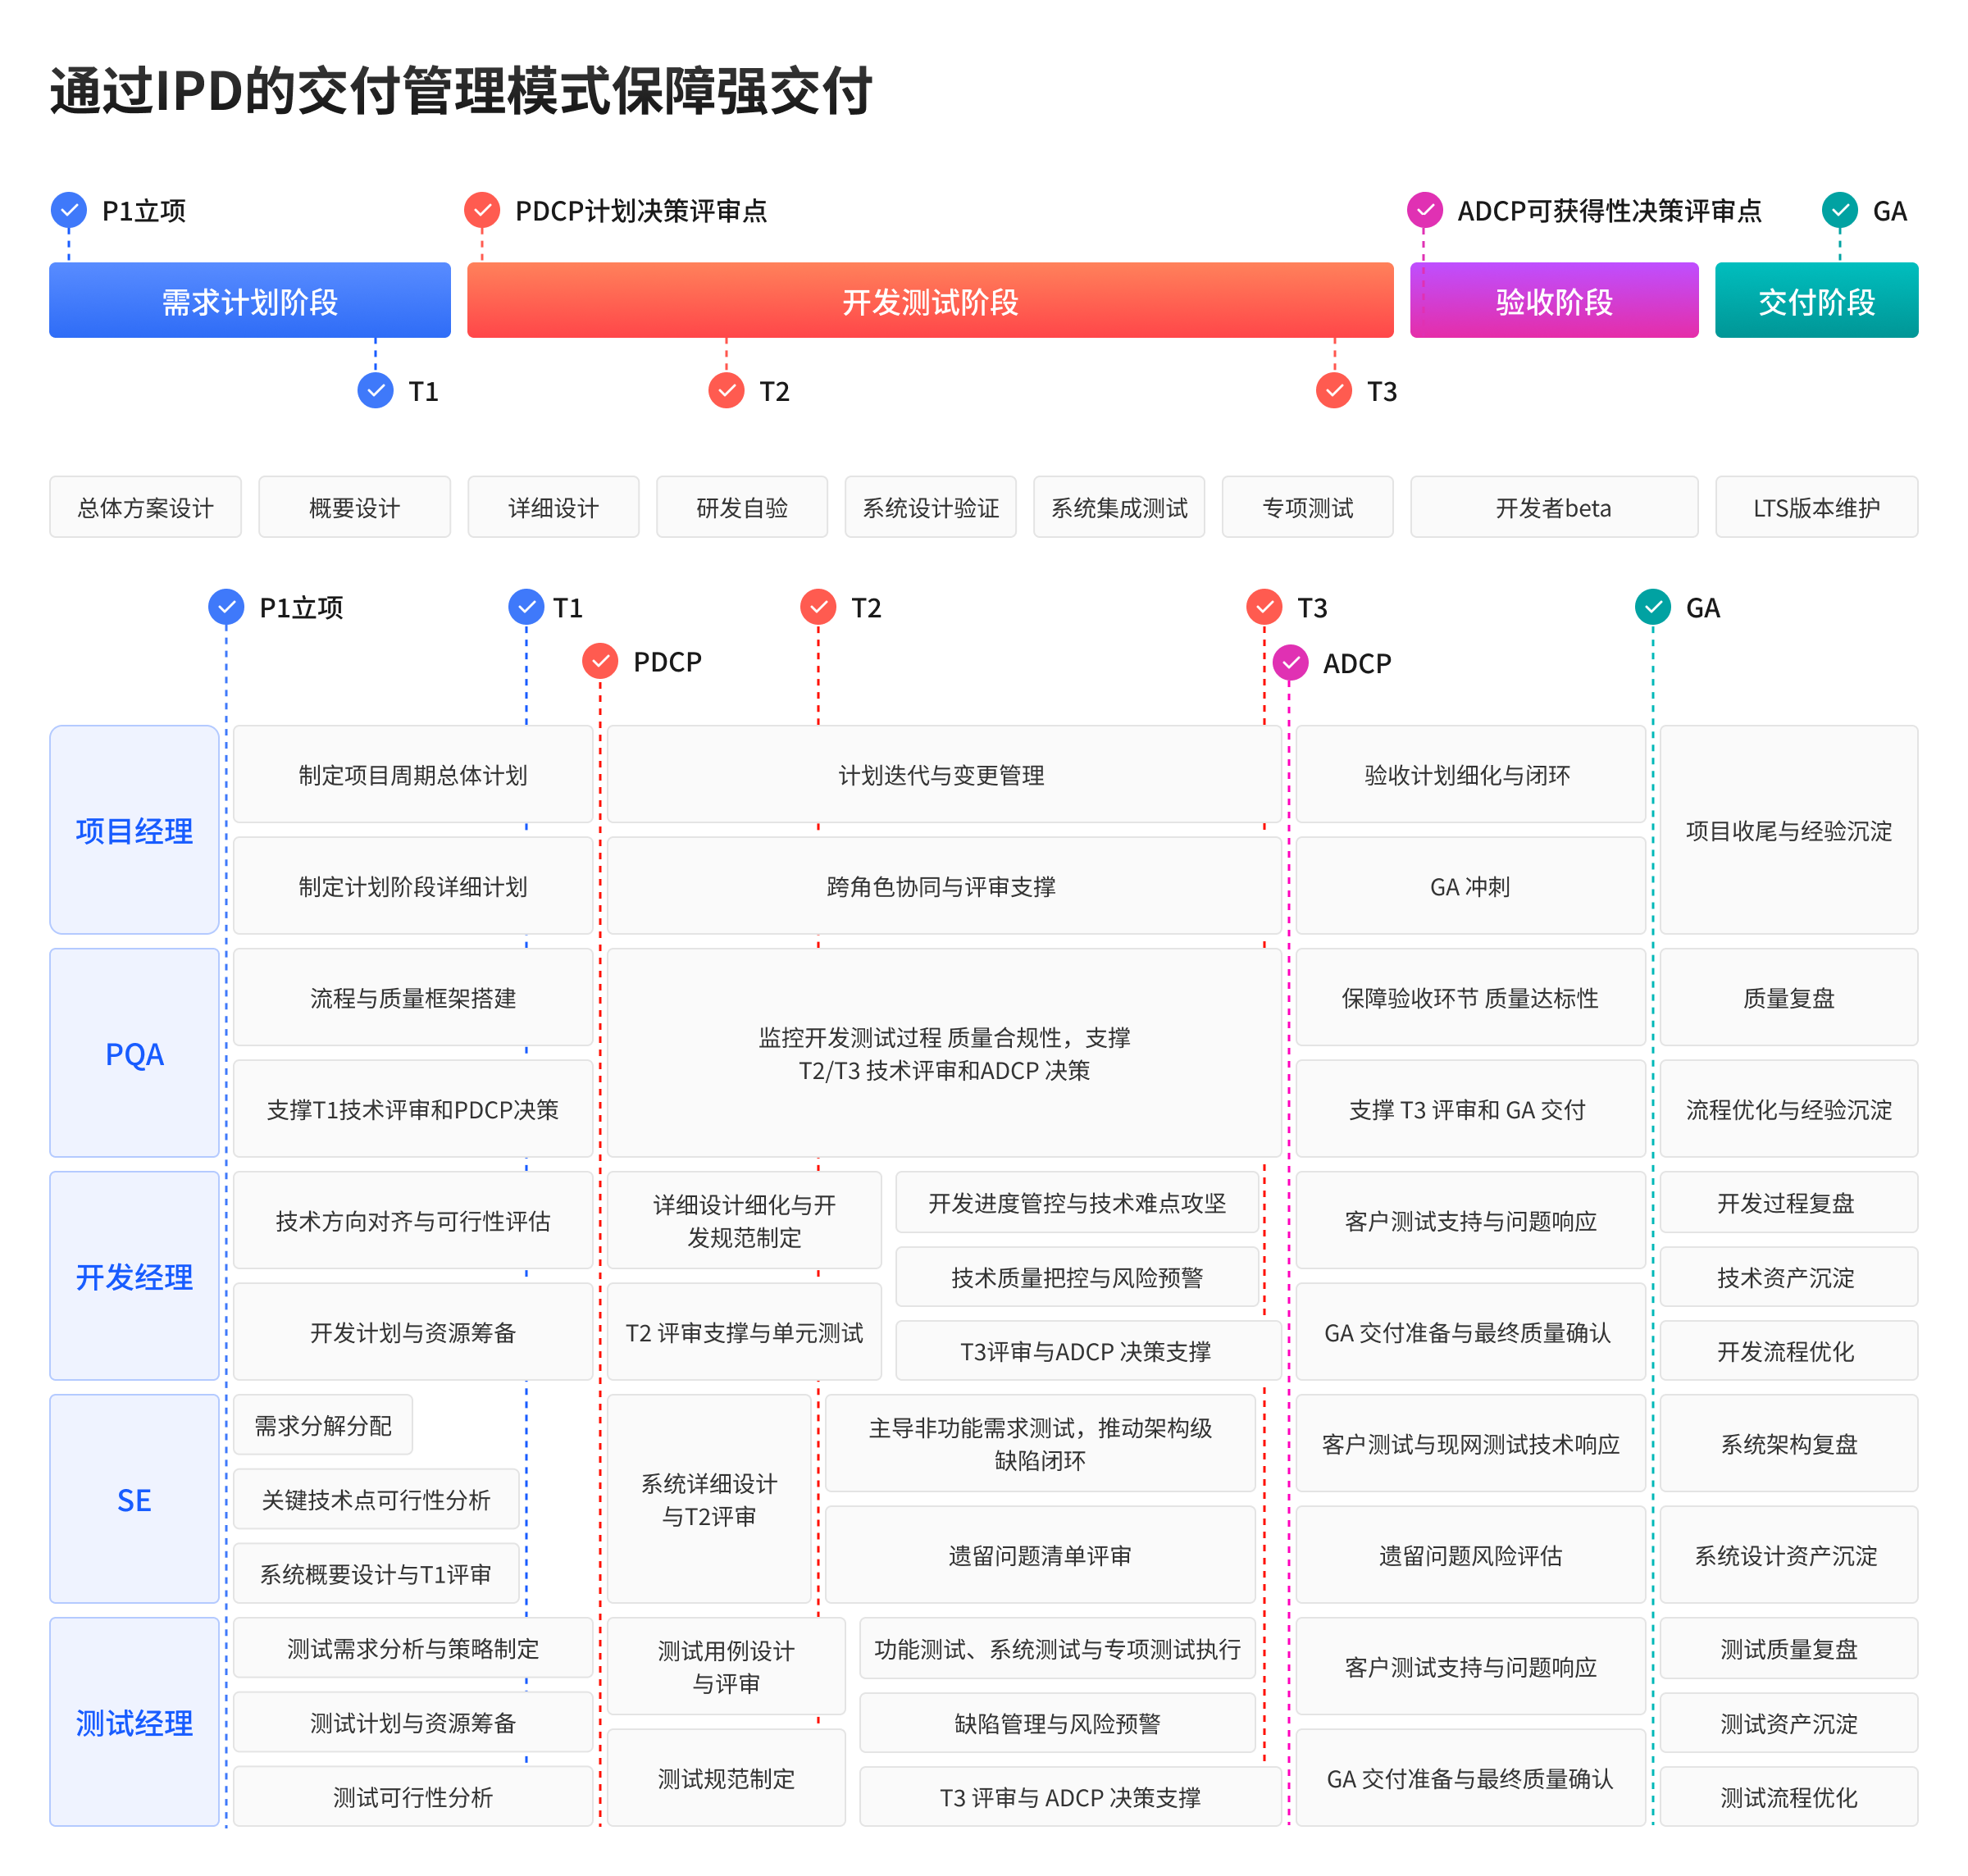Select the 开发者beta stage card
The height and width of the screenshot is (1876, 1968).
[x=1553, y=507]
